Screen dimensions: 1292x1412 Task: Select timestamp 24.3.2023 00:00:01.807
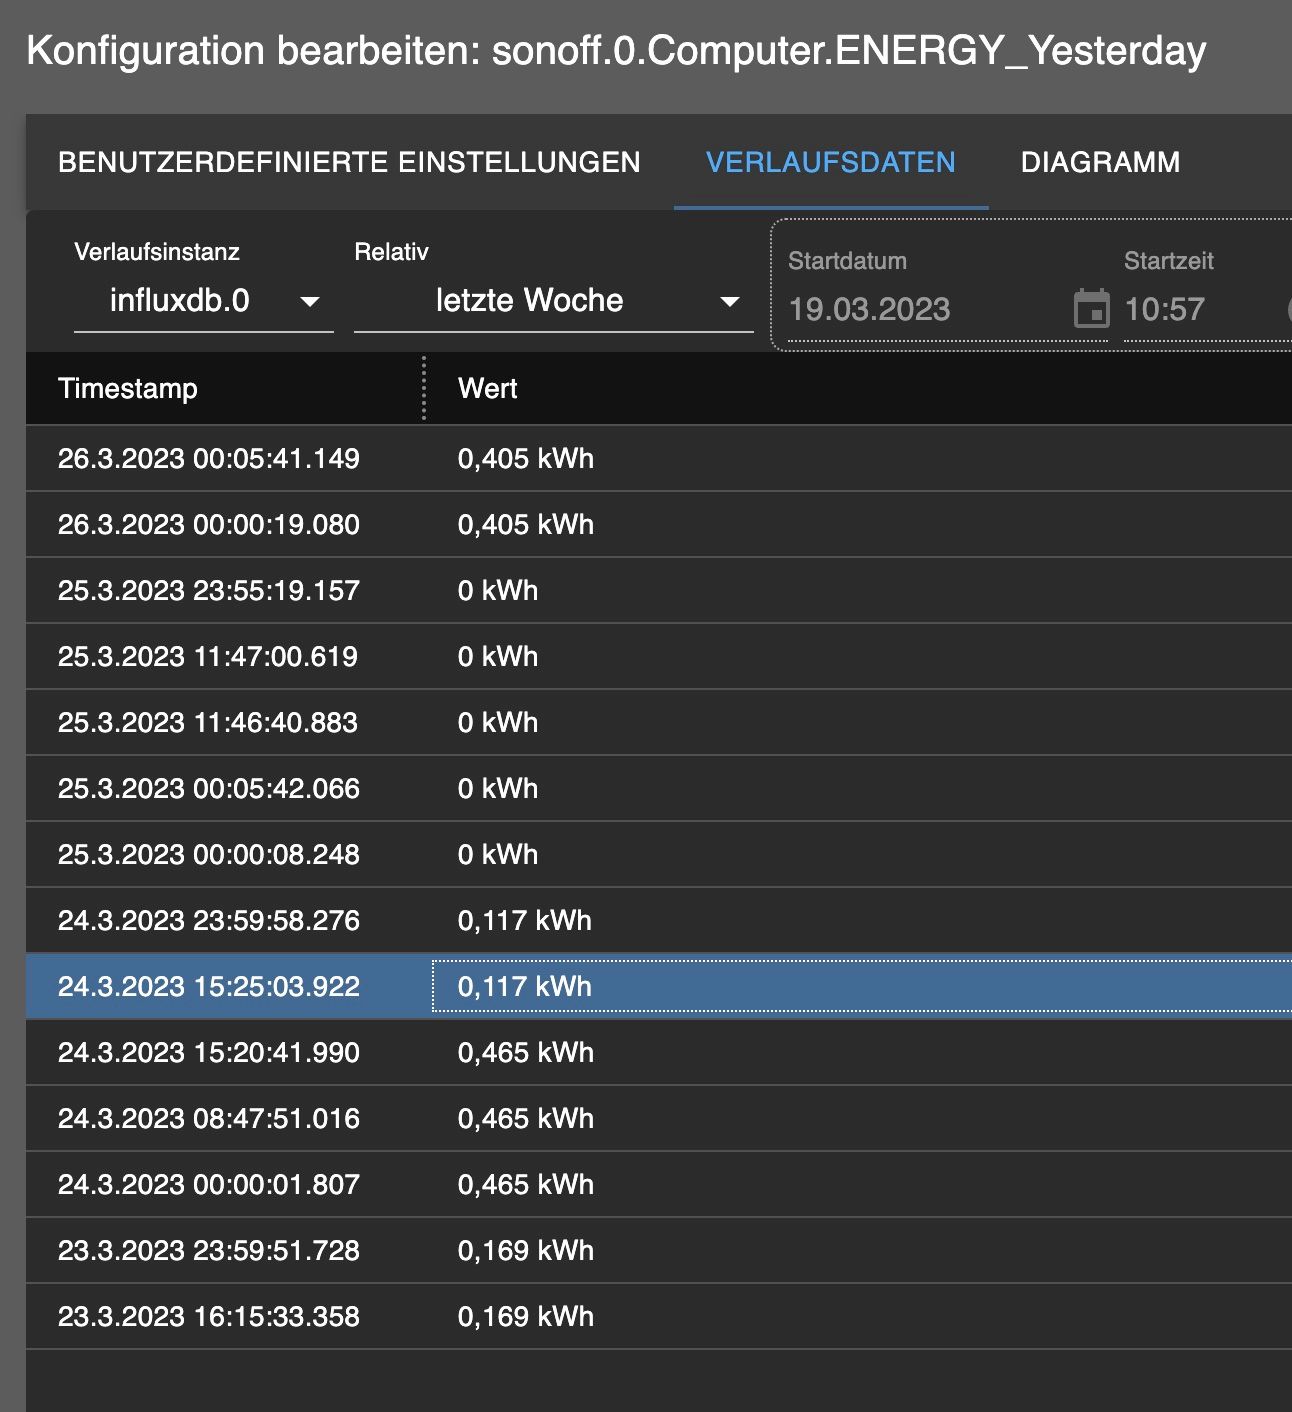209,1184
